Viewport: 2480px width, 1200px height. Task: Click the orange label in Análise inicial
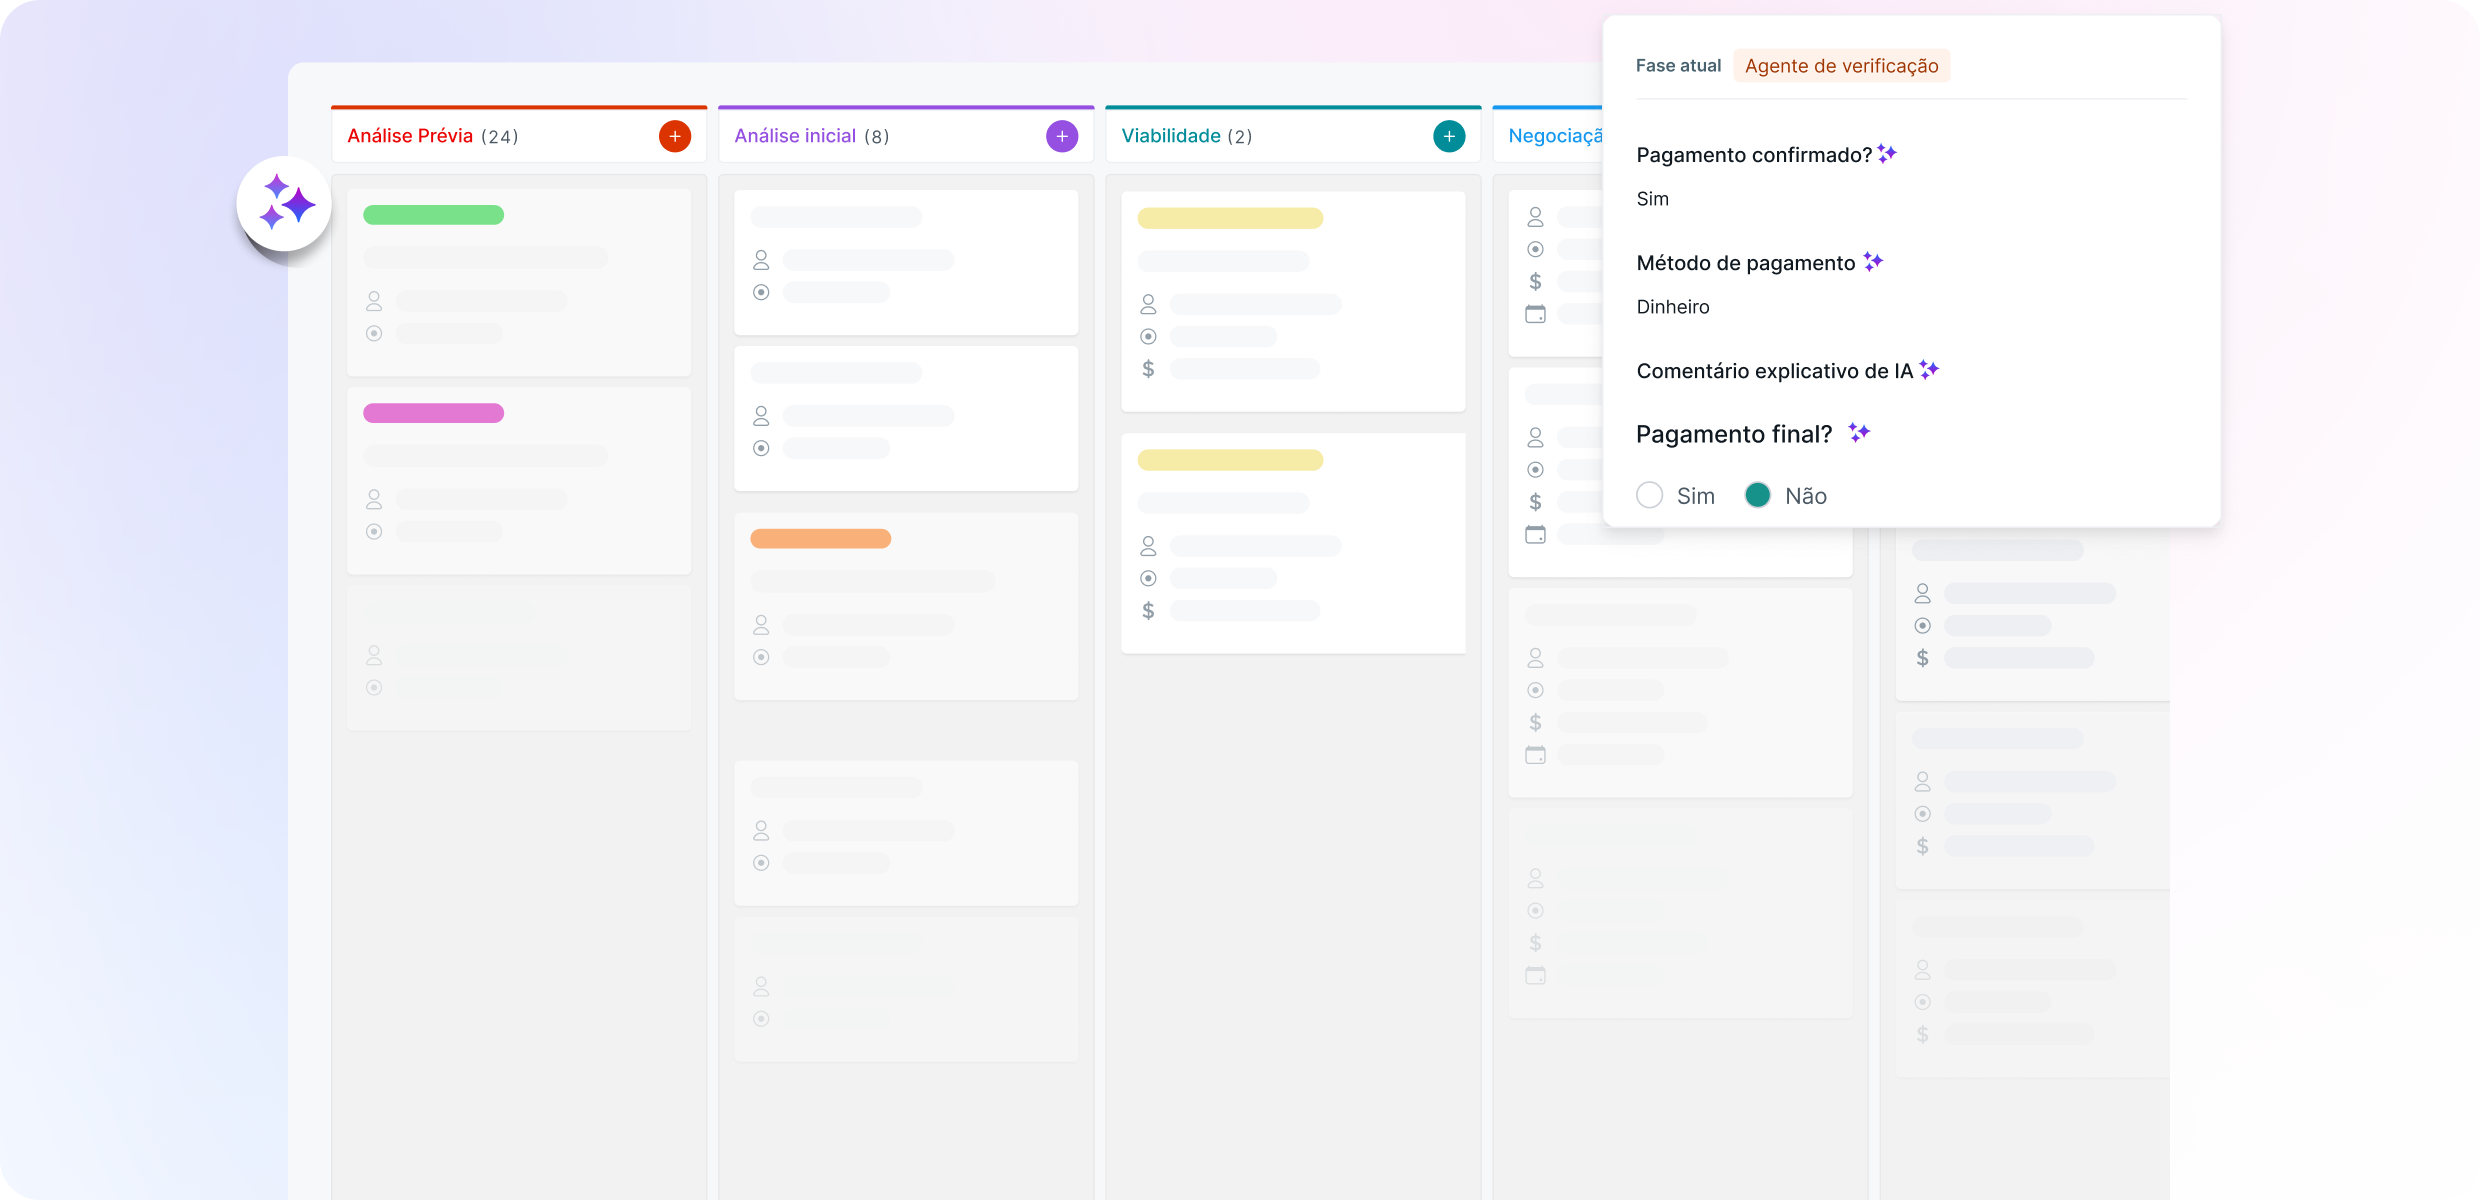click(x=820, y=539)
